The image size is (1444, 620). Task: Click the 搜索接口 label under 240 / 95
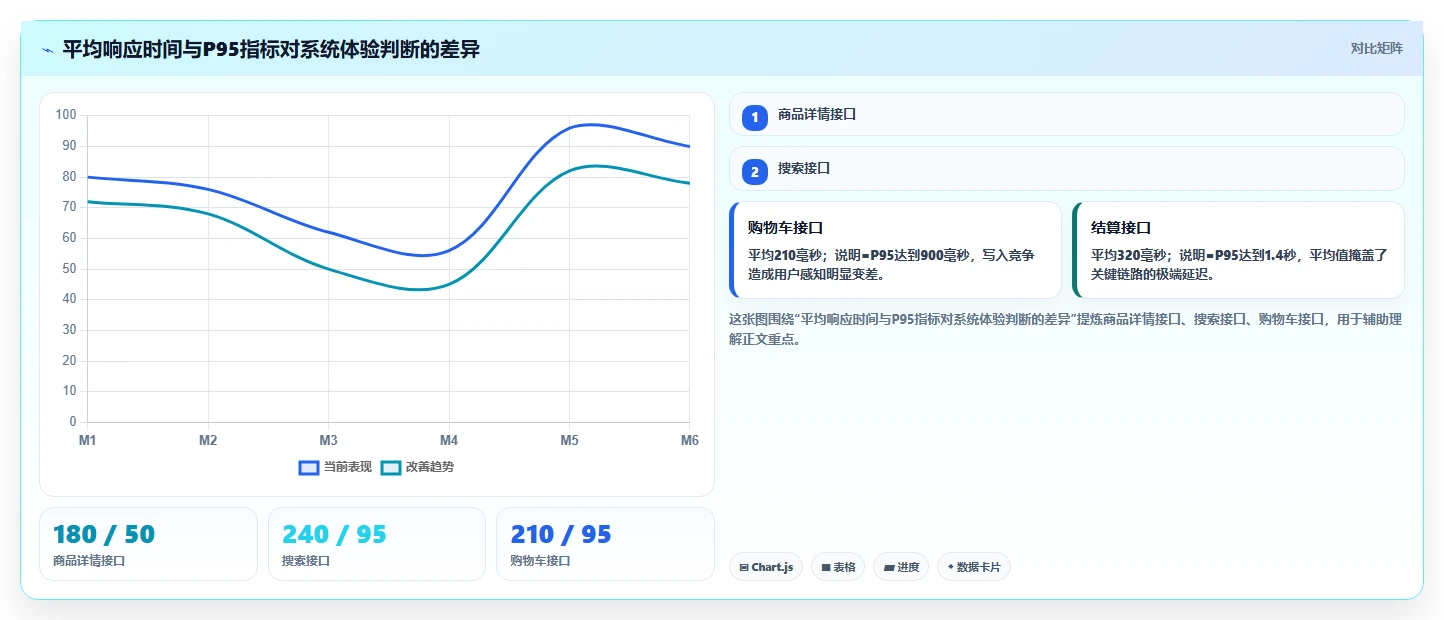[306, 561]
